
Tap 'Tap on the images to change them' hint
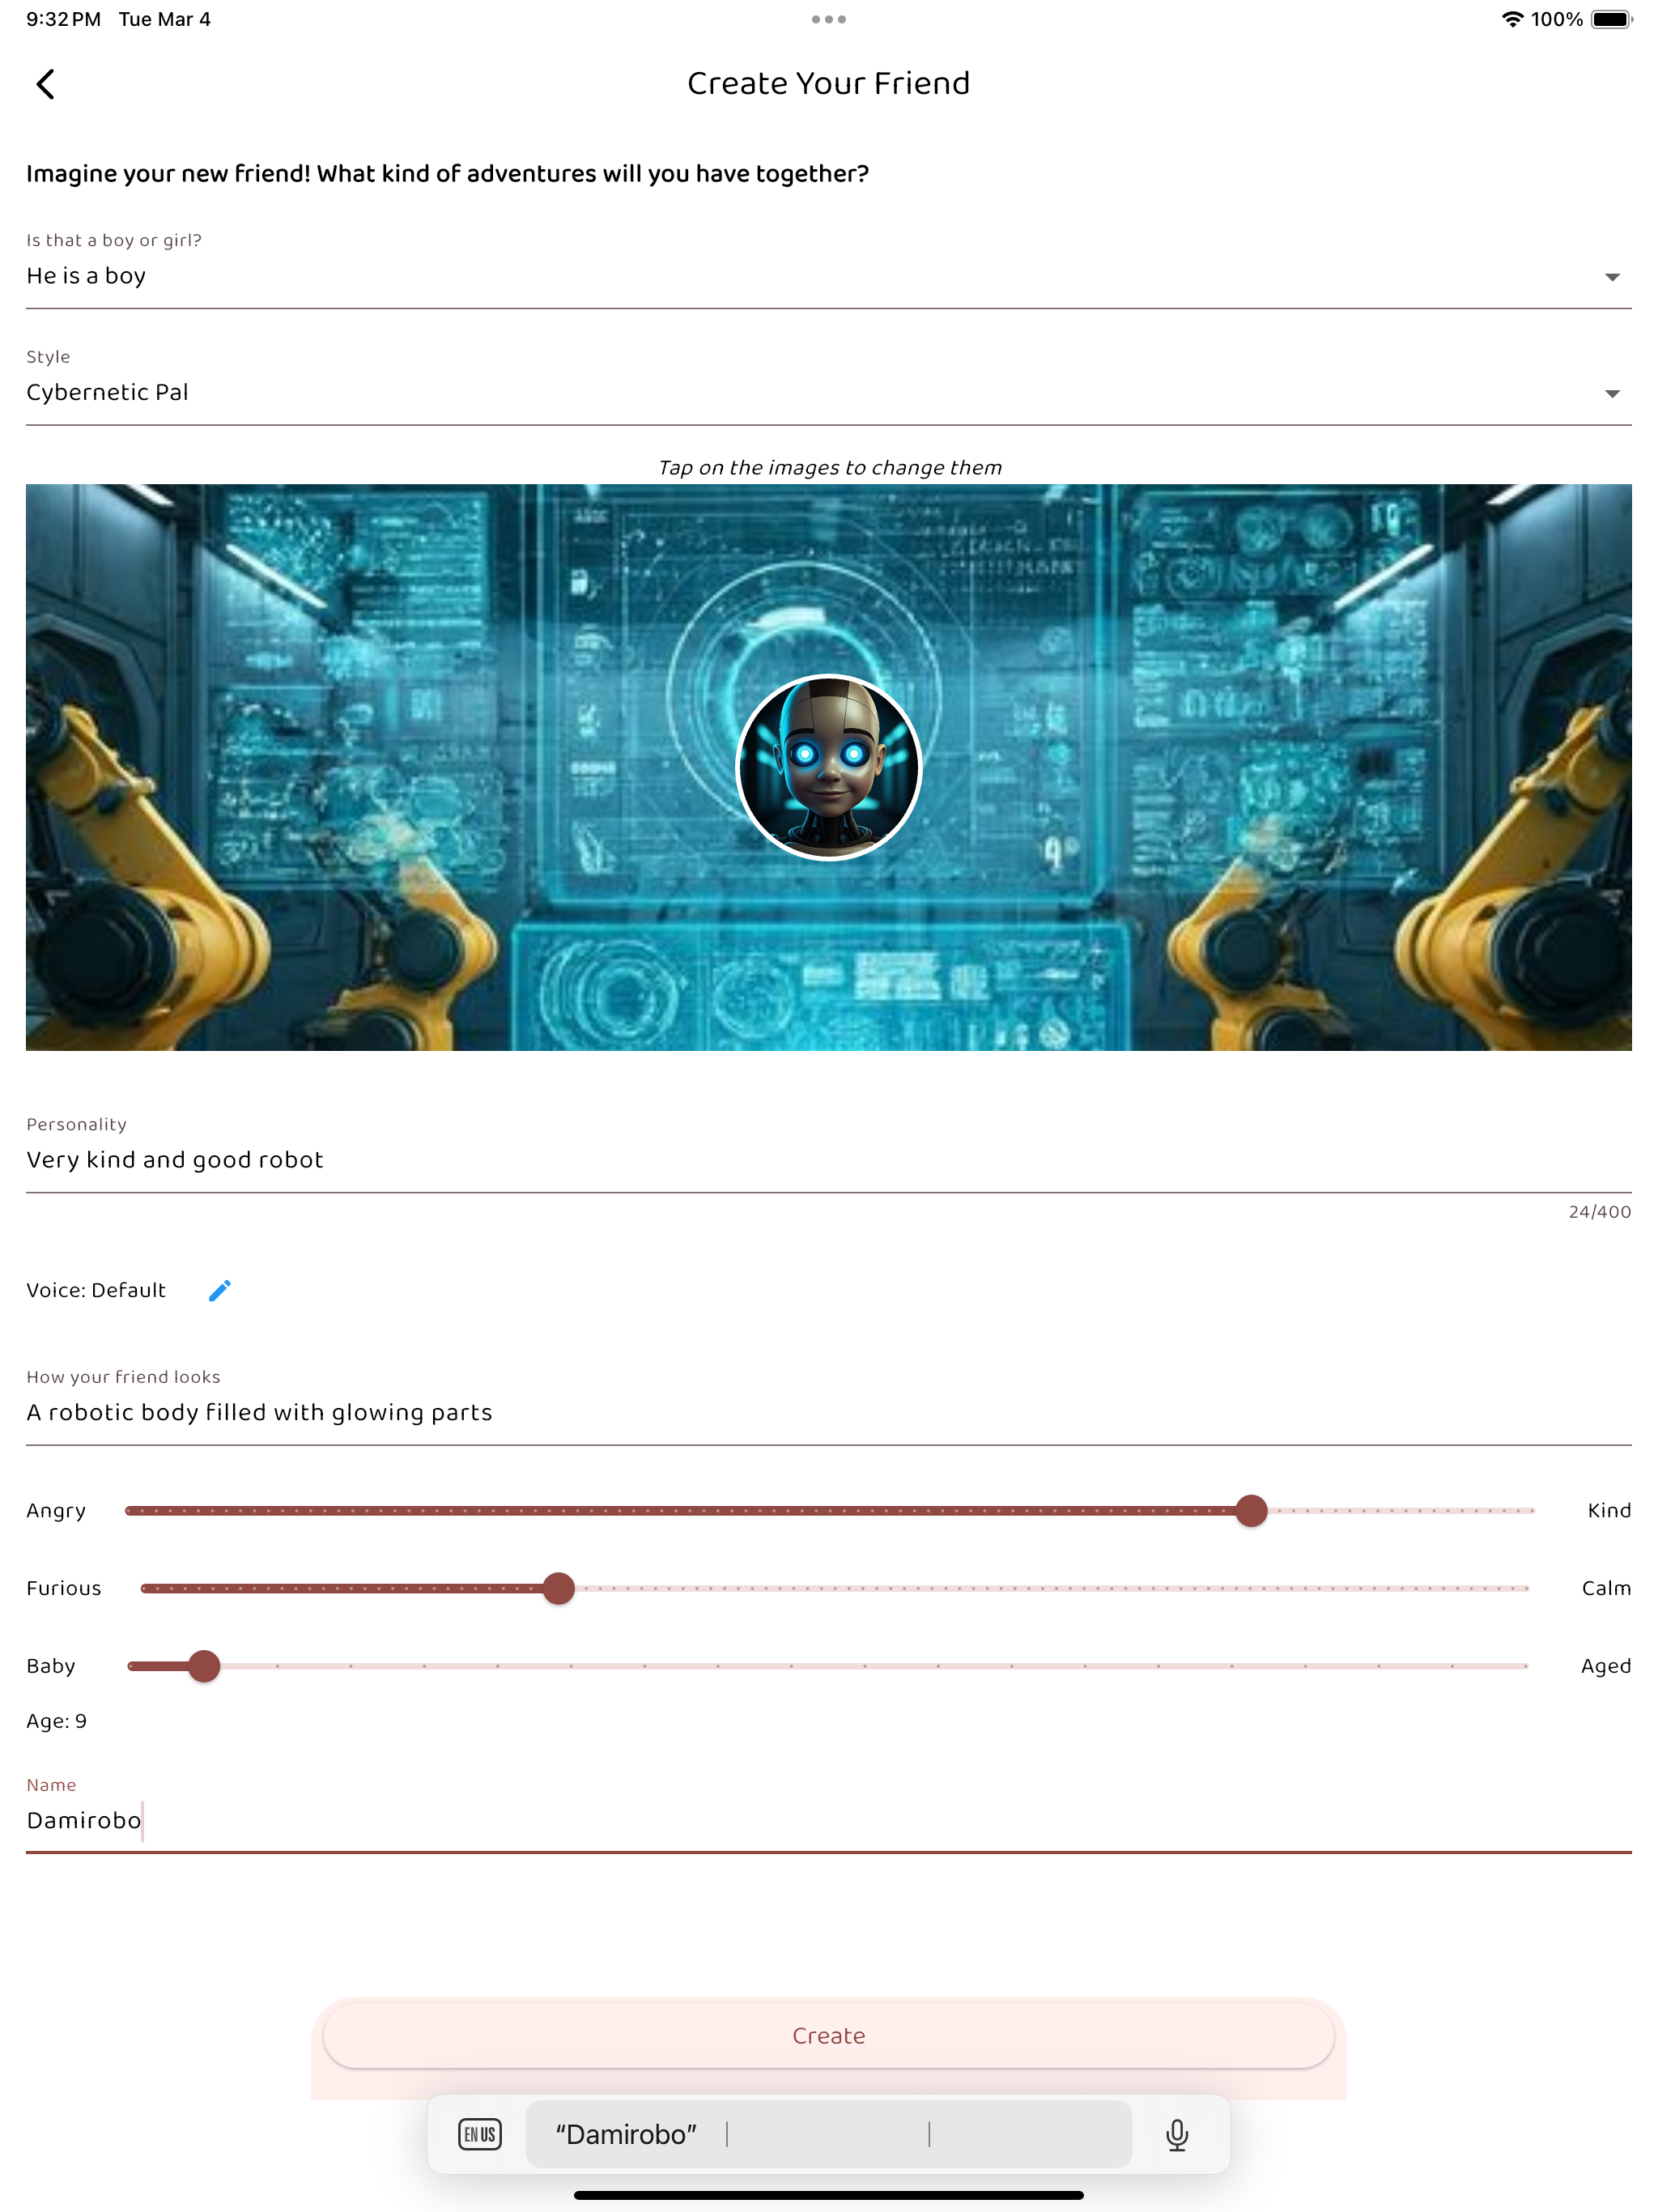pos(829,467)
